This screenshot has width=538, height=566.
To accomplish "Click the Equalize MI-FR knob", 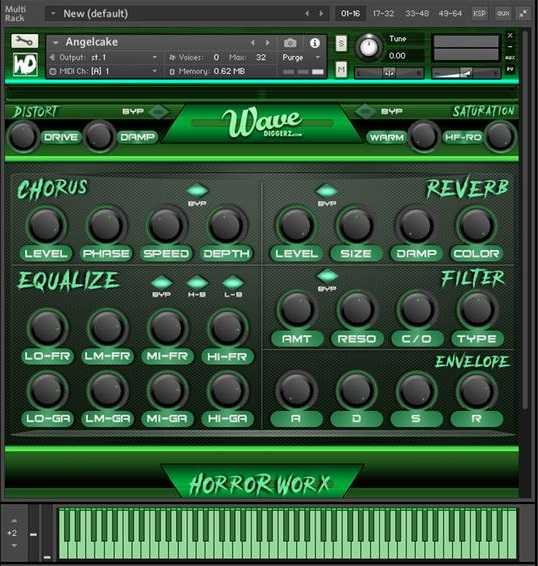I will (167, 328).
